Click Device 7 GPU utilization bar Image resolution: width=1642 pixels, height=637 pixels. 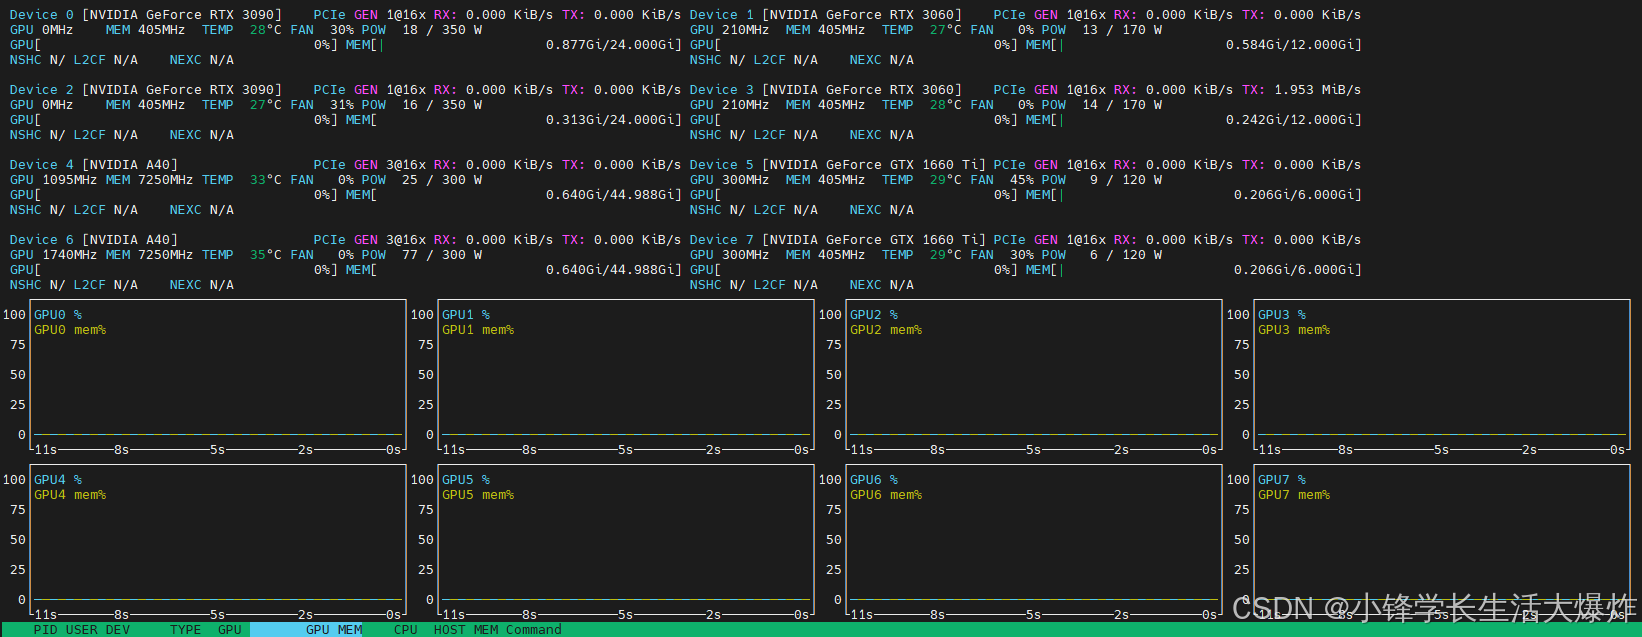click(x=855, y=270)
